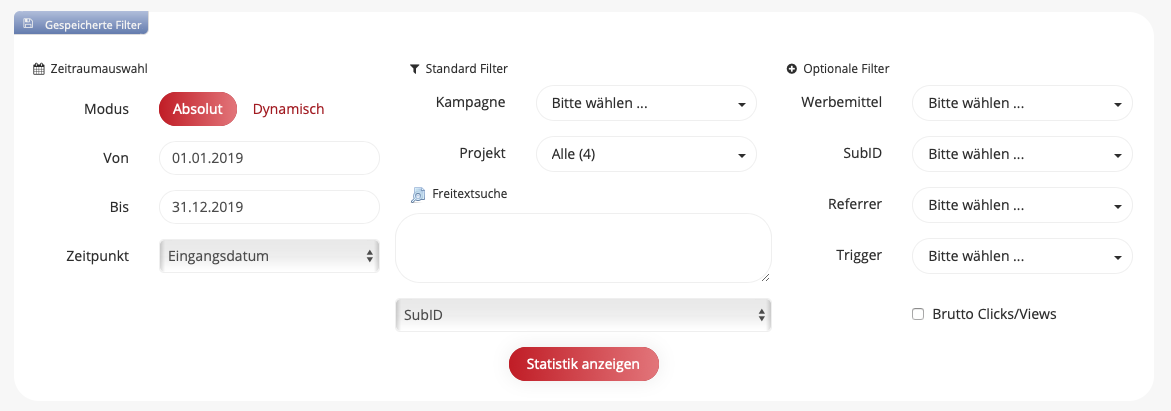1171x411 pixels.
Task: Select the Absolut mode
Action: point(197,109)
